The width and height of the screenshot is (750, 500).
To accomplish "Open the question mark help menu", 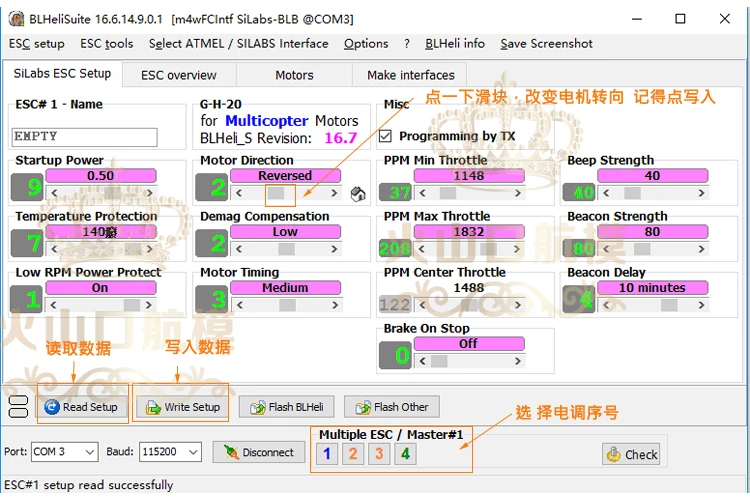I will point(407,44).
